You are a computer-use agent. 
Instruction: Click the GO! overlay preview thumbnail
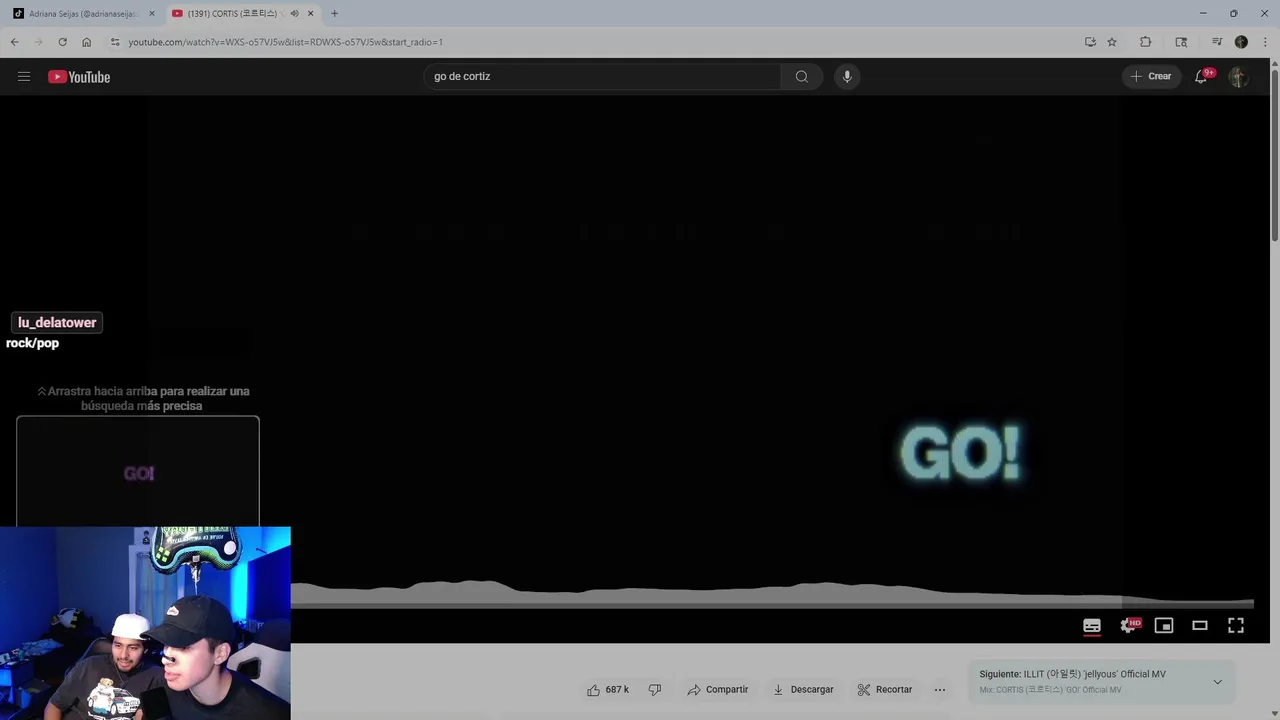tap(138, 471)
